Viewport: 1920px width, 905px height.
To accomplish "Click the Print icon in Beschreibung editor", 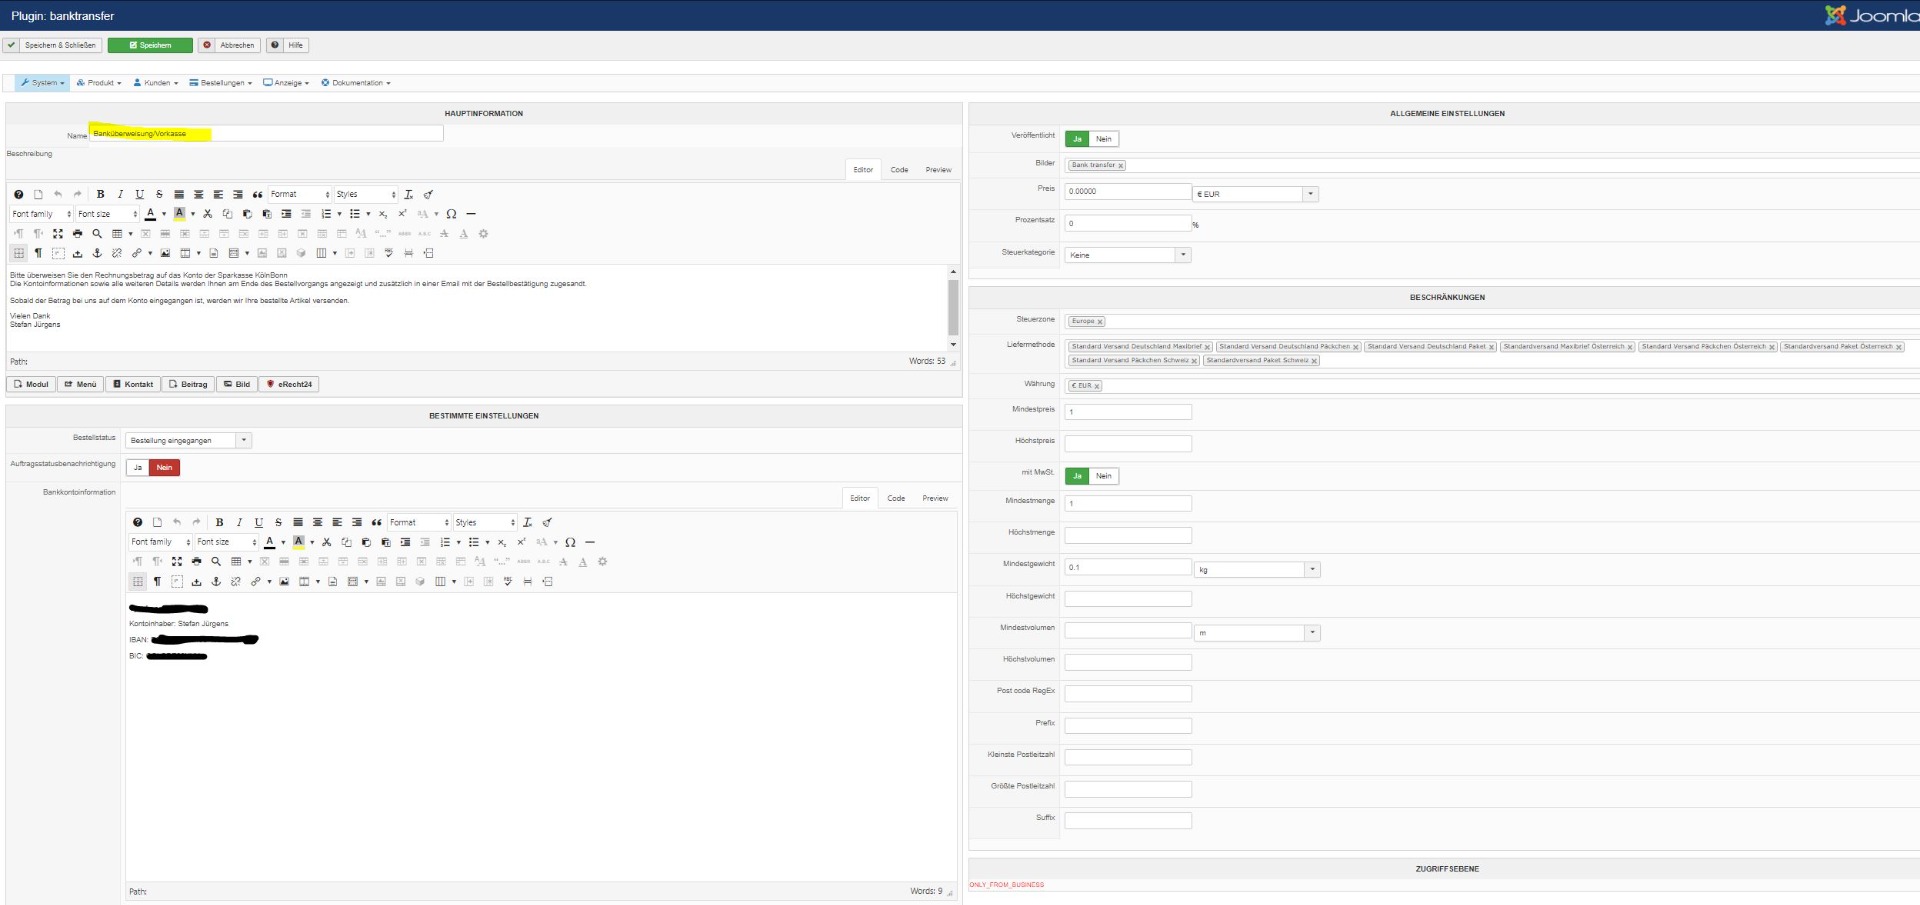I will tap(78, 234).
